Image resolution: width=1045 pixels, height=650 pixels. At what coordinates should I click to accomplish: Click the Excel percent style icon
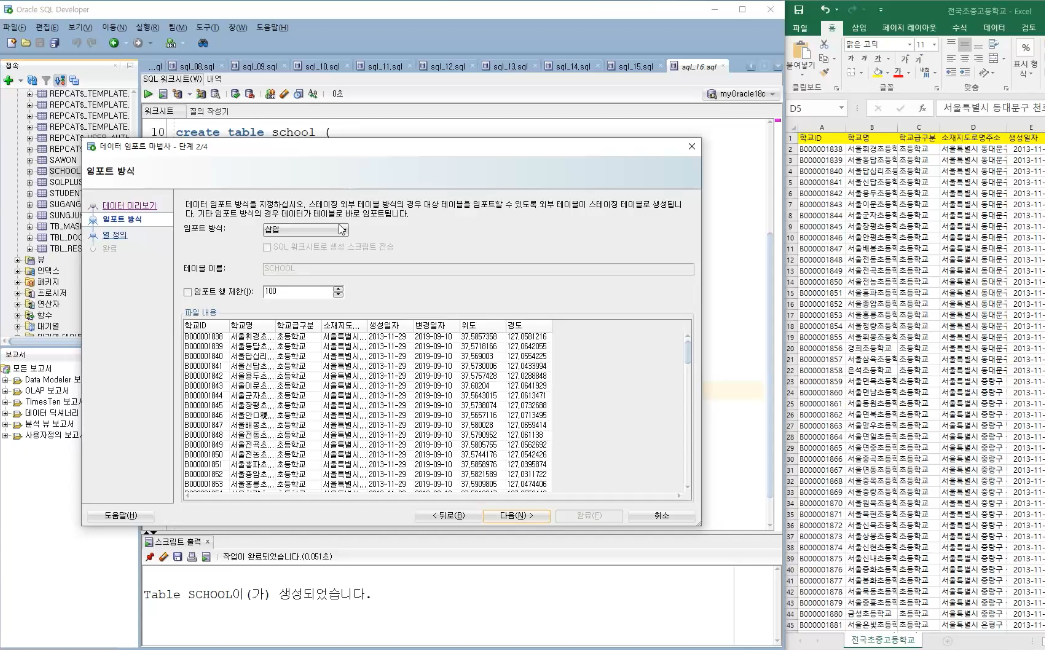[x=1025, y=48]
